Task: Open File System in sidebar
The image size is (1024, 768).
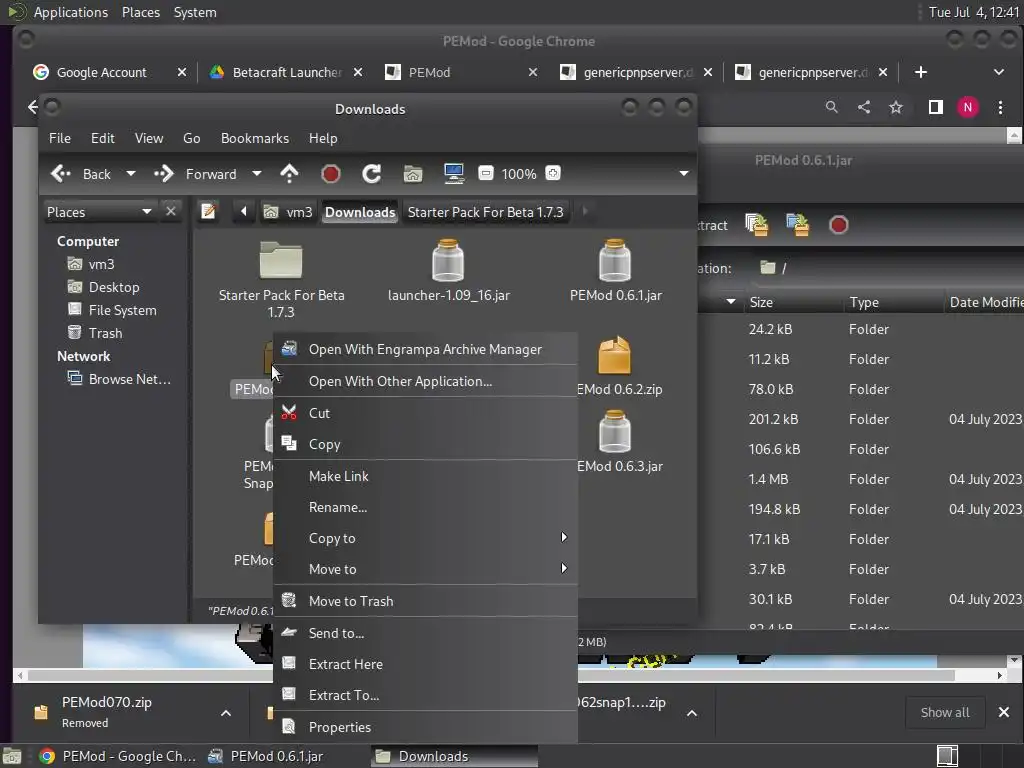Action: (122, 310)
